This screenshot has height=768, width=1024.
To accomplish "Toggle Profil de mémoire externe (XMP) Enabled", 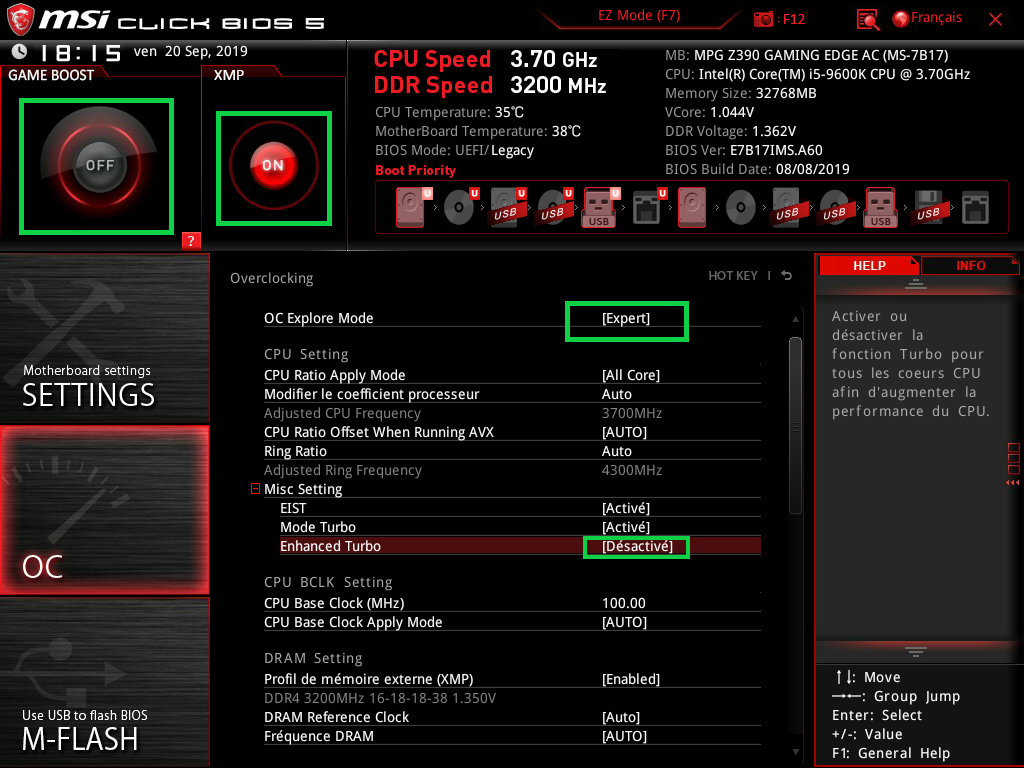I will pos(630,679).
